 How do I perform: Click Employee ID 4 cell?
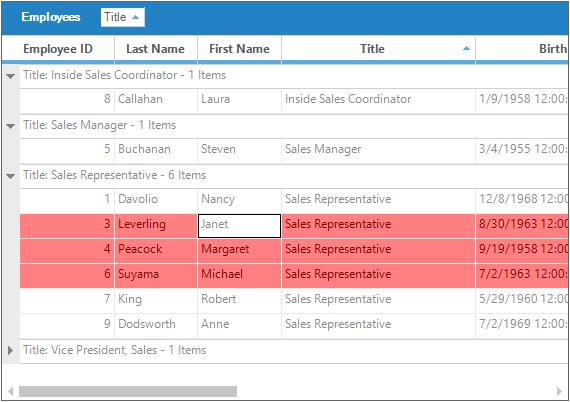click(67, 251)
